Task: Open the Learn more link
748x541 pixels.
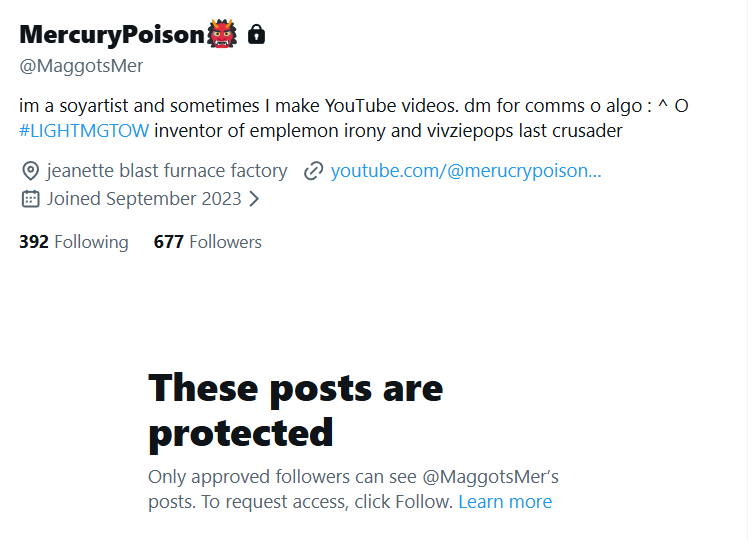Action: point(505,502)
